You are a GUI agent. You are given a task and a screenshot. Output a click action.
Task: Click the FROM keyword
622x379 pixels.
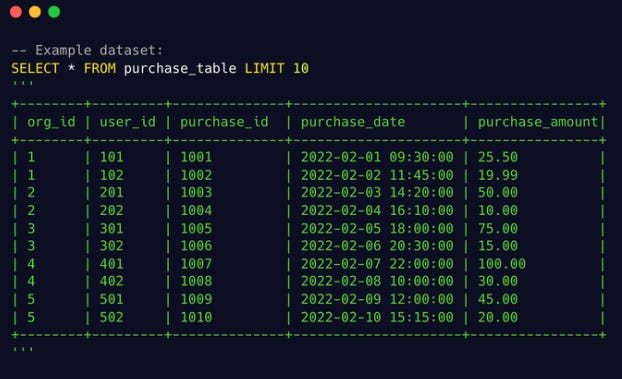100,68
